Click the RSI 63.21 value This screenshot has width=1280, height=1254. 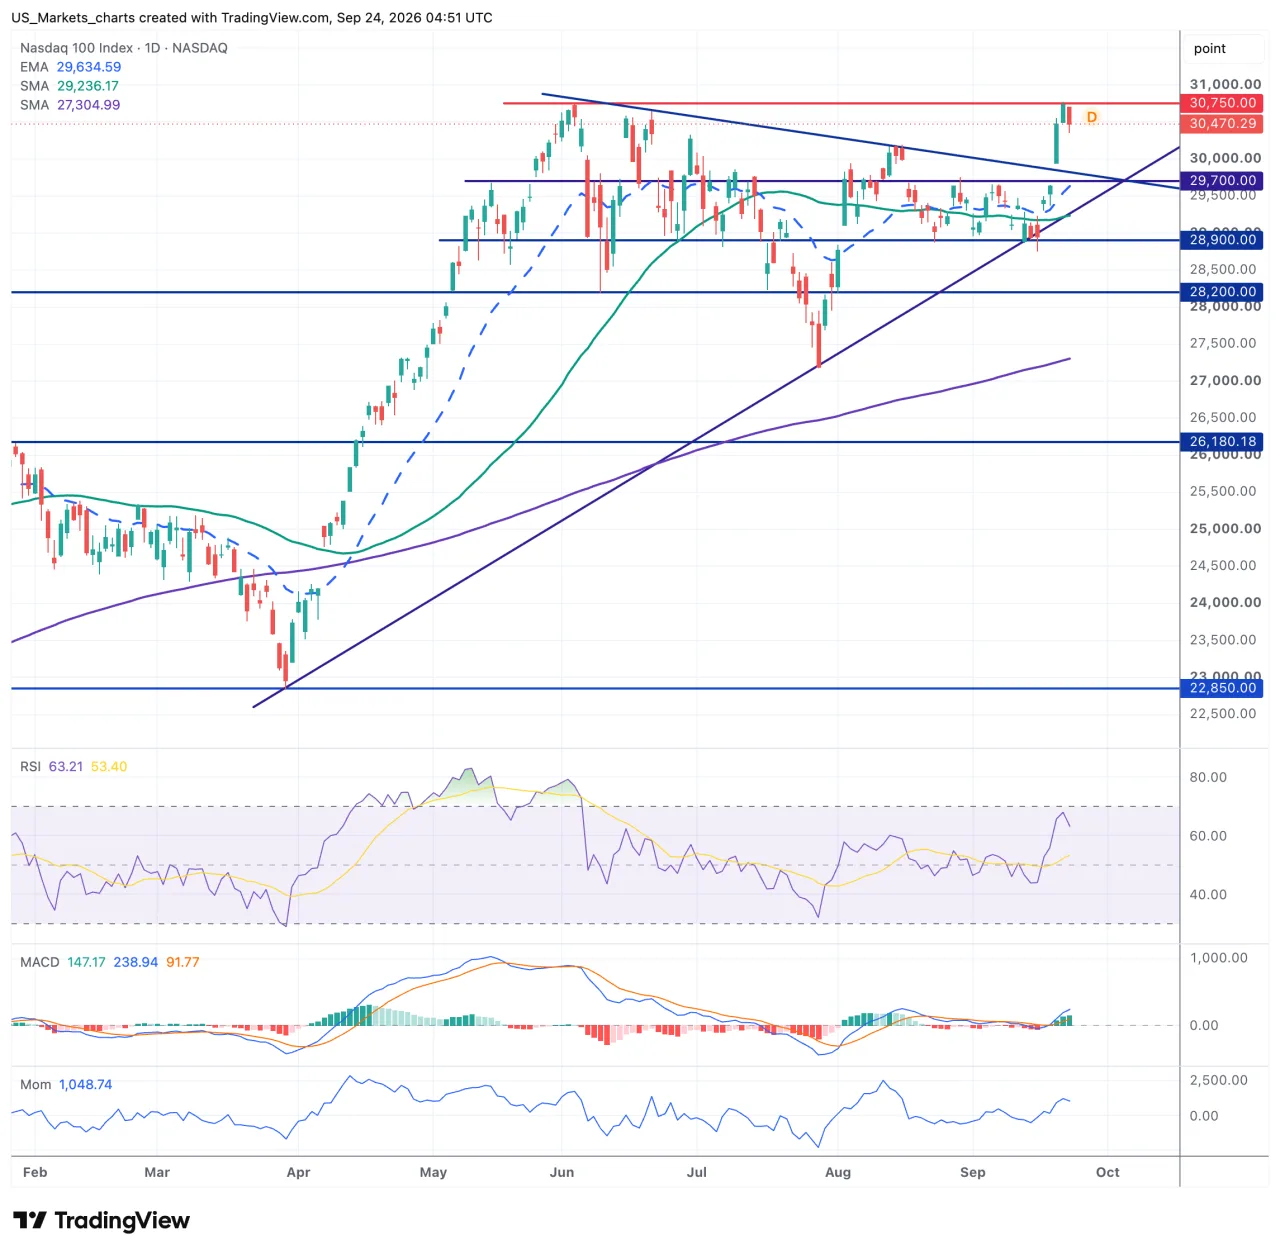(x=66, y=767)
